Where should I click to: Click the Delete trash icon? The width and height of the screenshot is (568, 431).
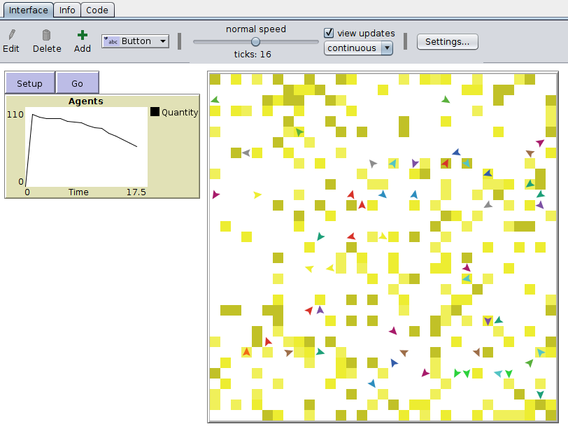coord(46,35)
